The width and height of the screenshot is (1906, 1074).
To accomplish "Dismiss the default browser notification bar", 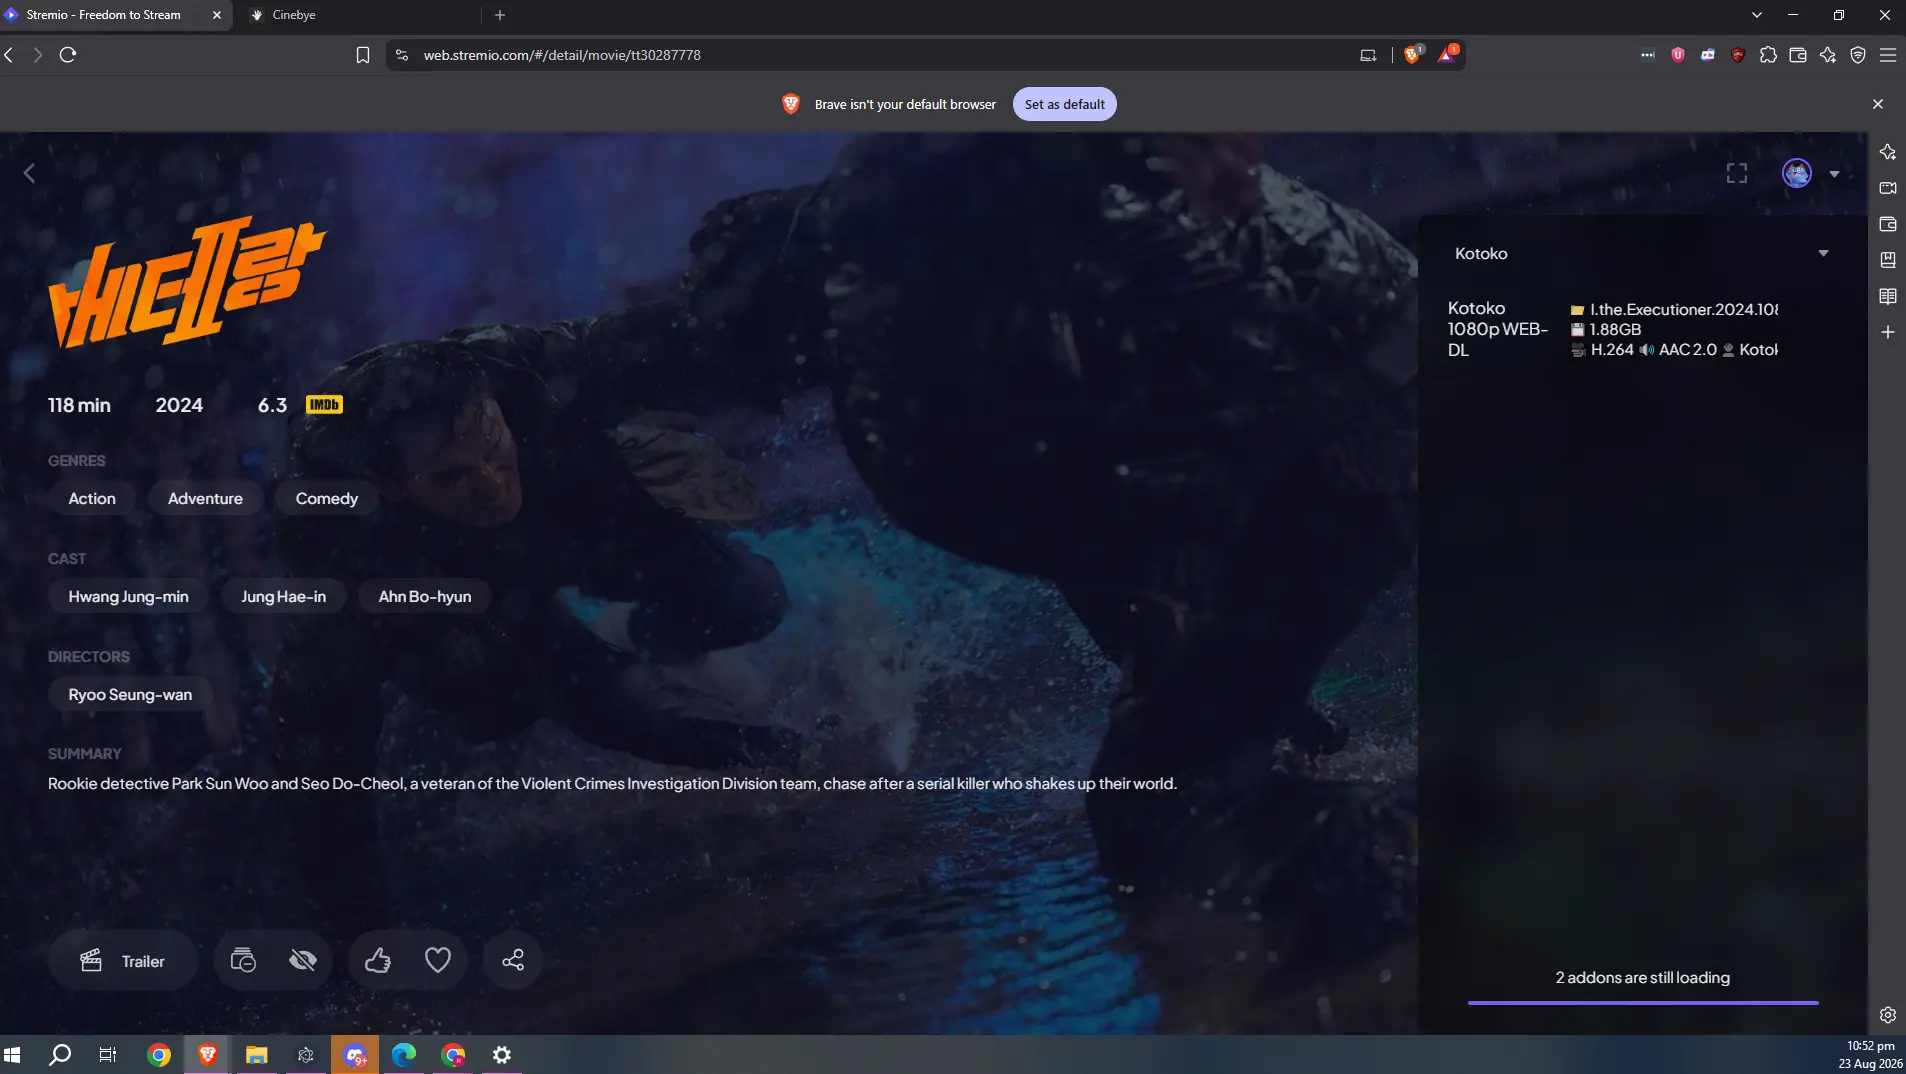I will point(1878,104).
